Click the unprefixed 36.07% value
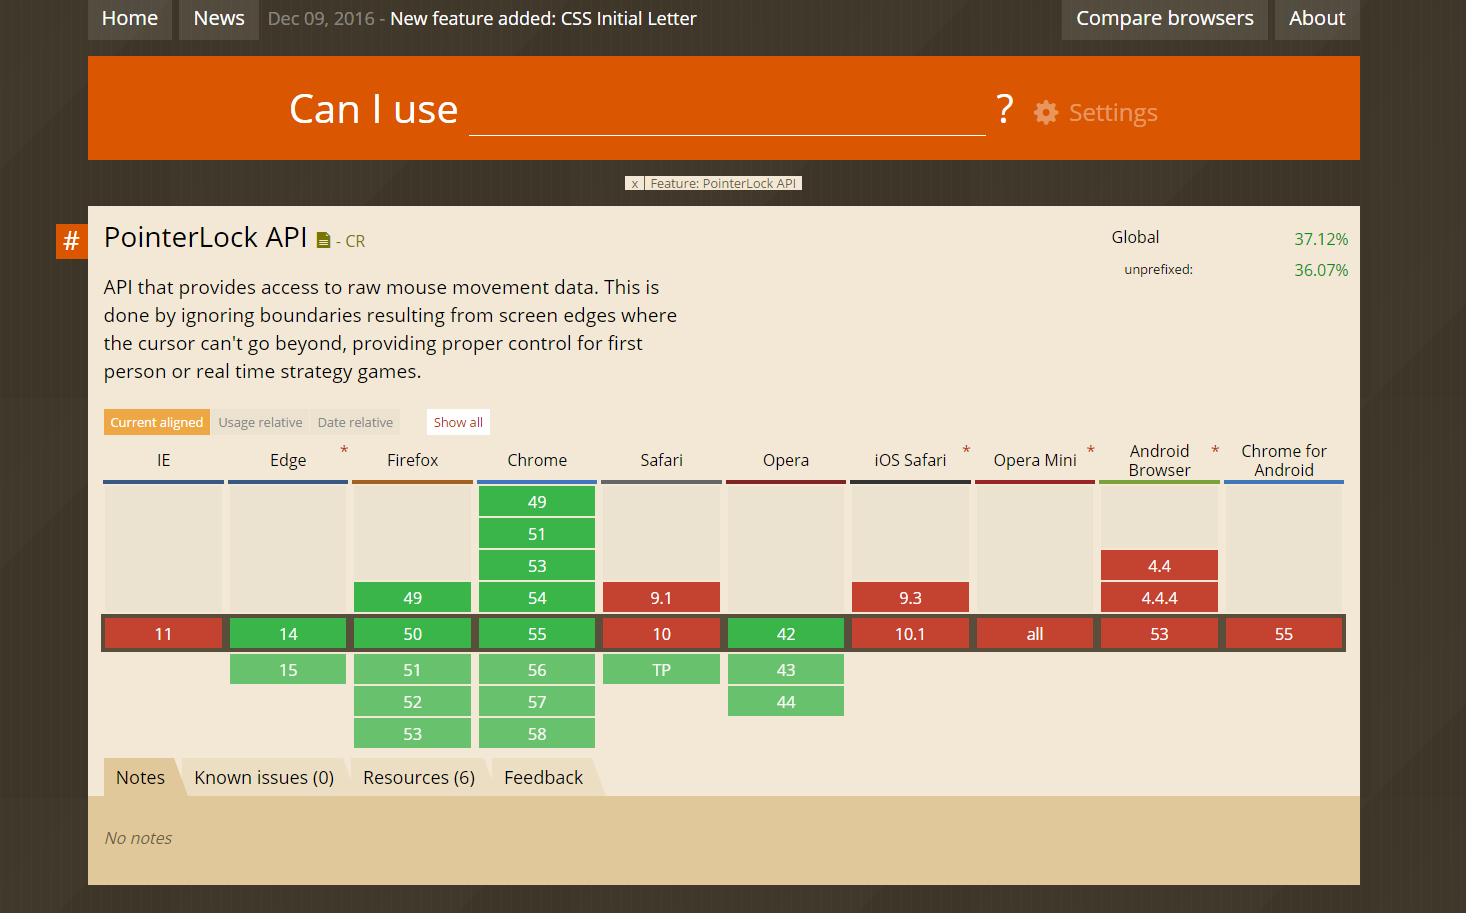Image resolution: width=1466 pixels, height=913 pixels. (1321, 270)
